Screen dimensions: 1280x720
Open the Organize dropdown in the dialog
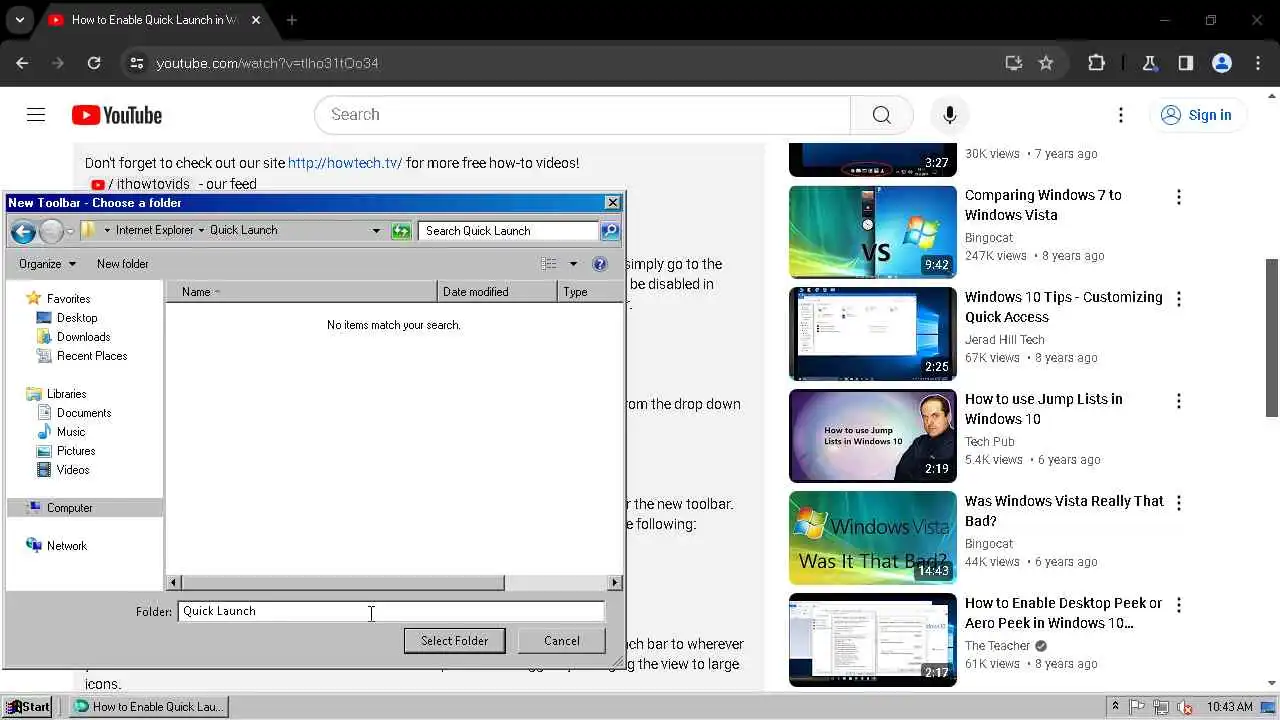47,264
